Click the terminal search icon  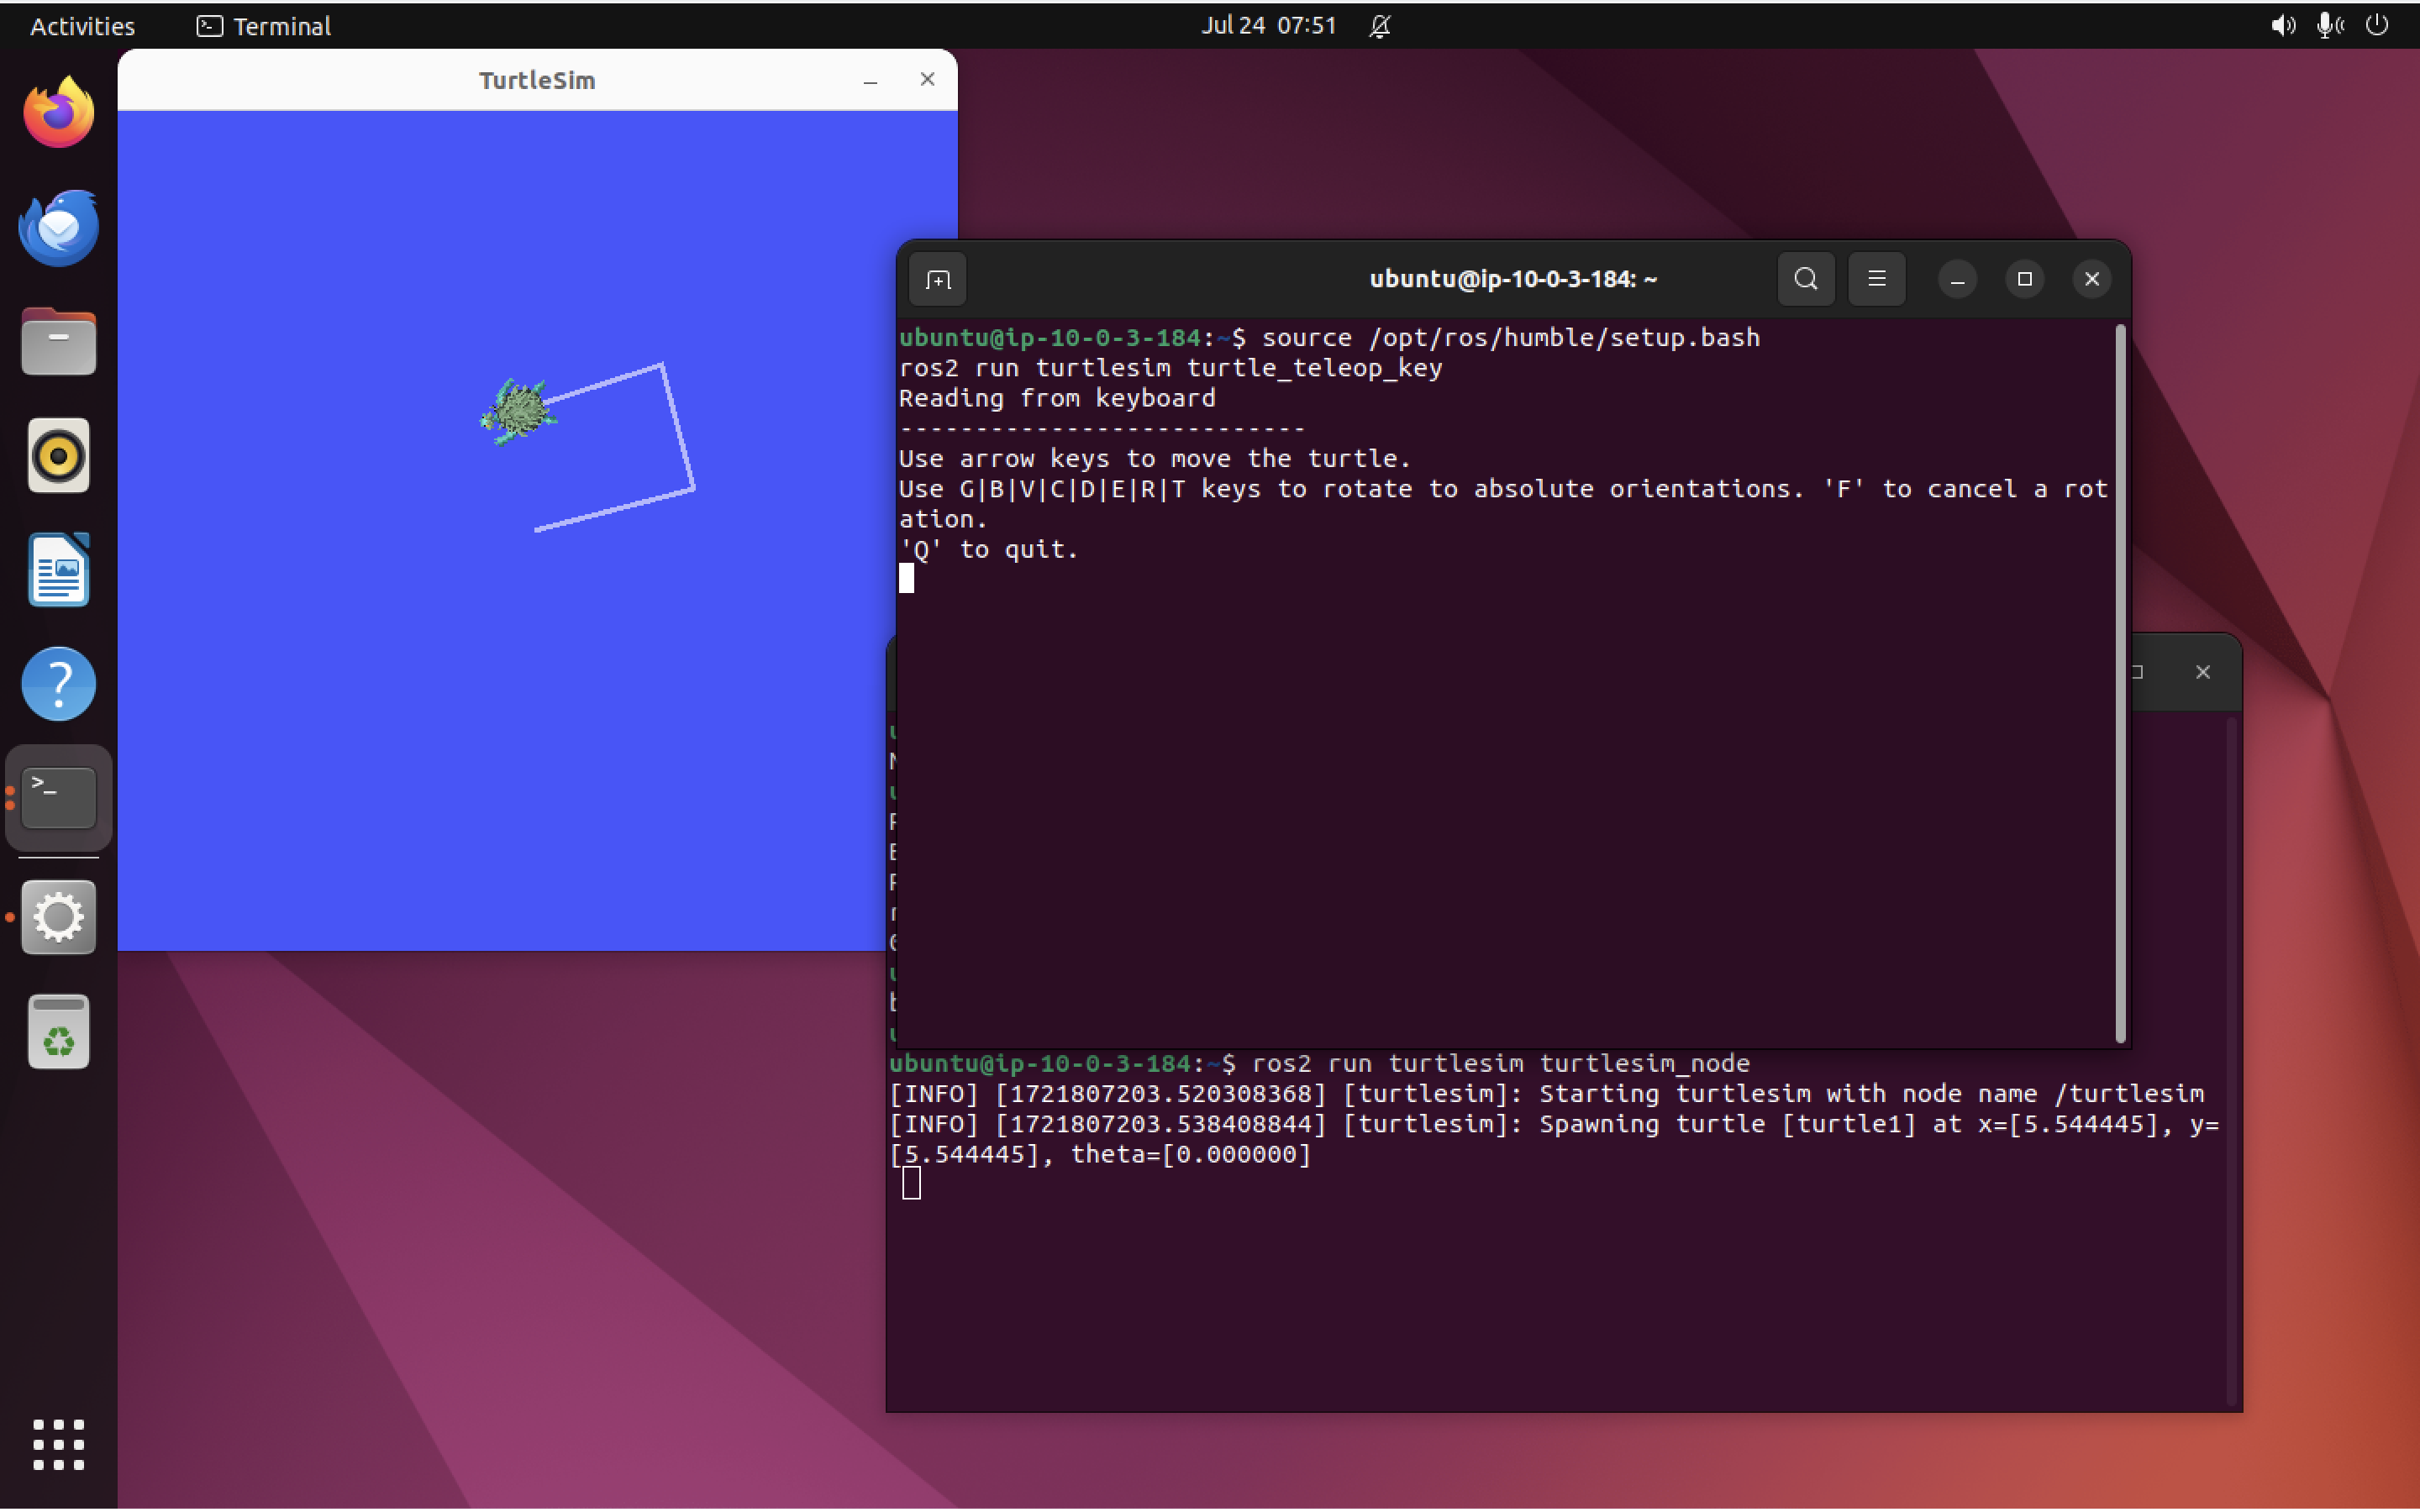(1805, 279)
